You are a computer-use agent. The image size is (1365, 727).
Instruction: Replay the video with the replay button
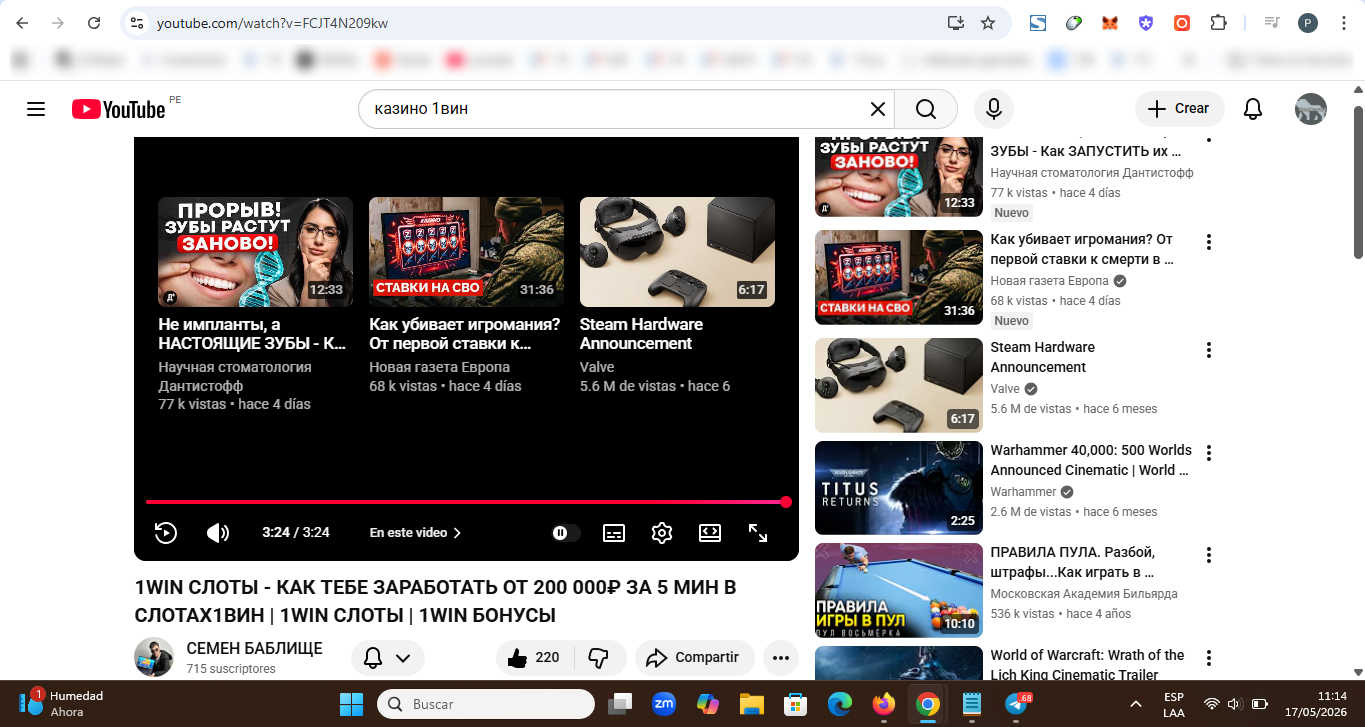[x=166, y=533]
